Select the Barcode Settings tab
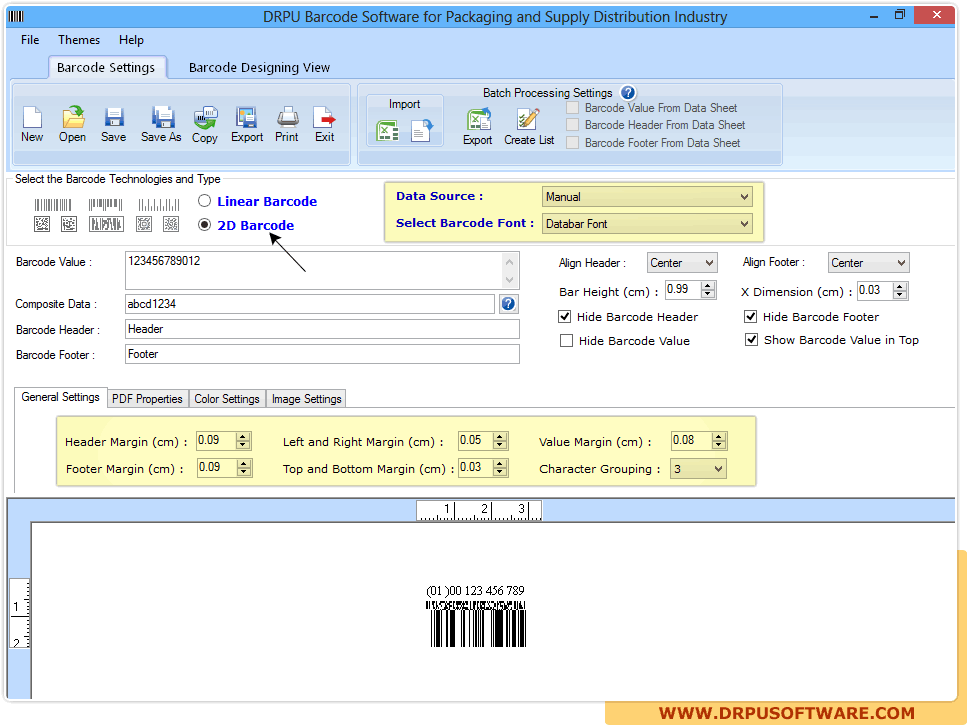The height and width of the screenshot is (725, 967). pos(106,68)
